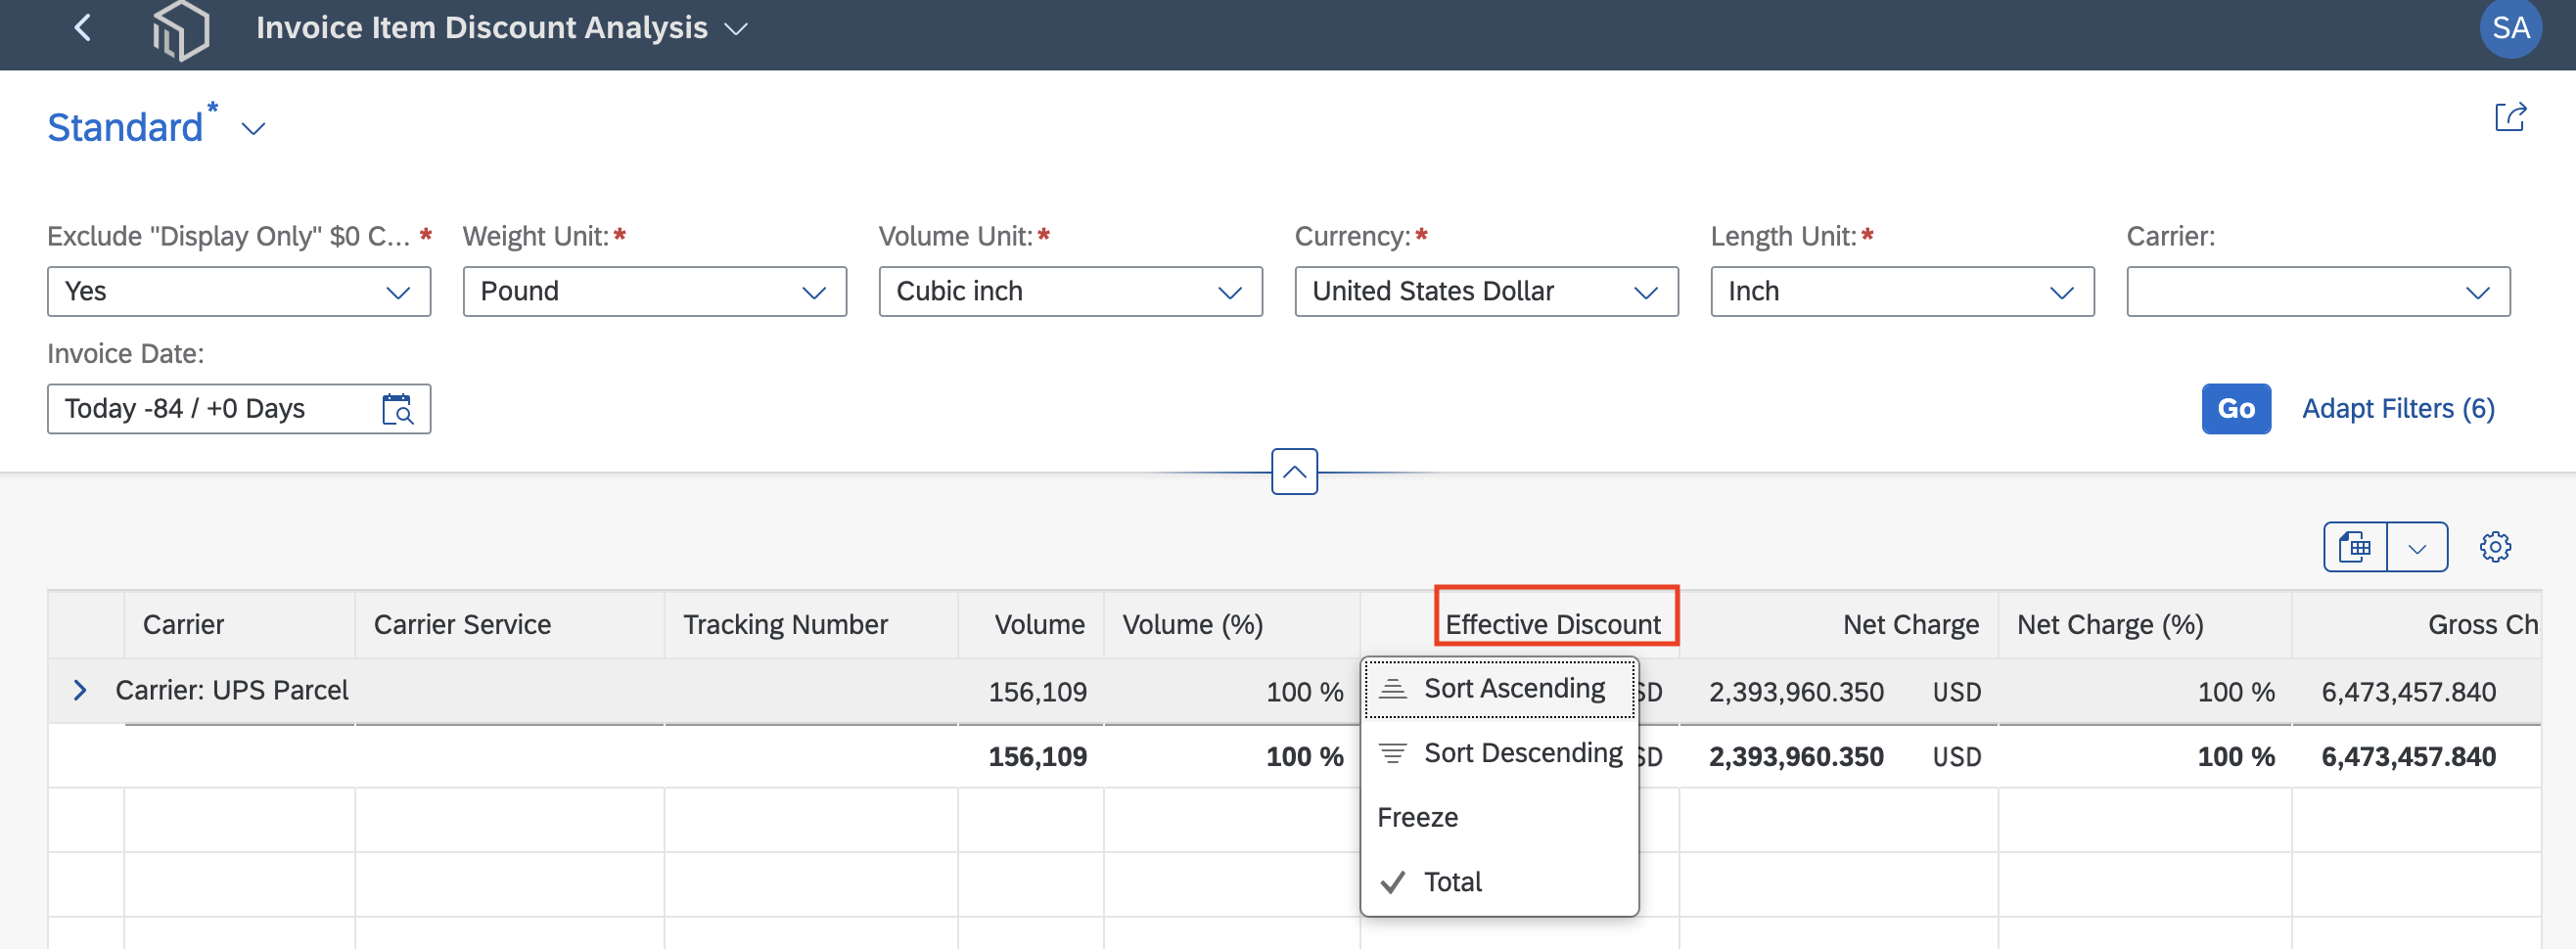This screenshot has height=949, width=2576.
Task: Click the export to spreadsheet icon
Action: [2355, 547]
